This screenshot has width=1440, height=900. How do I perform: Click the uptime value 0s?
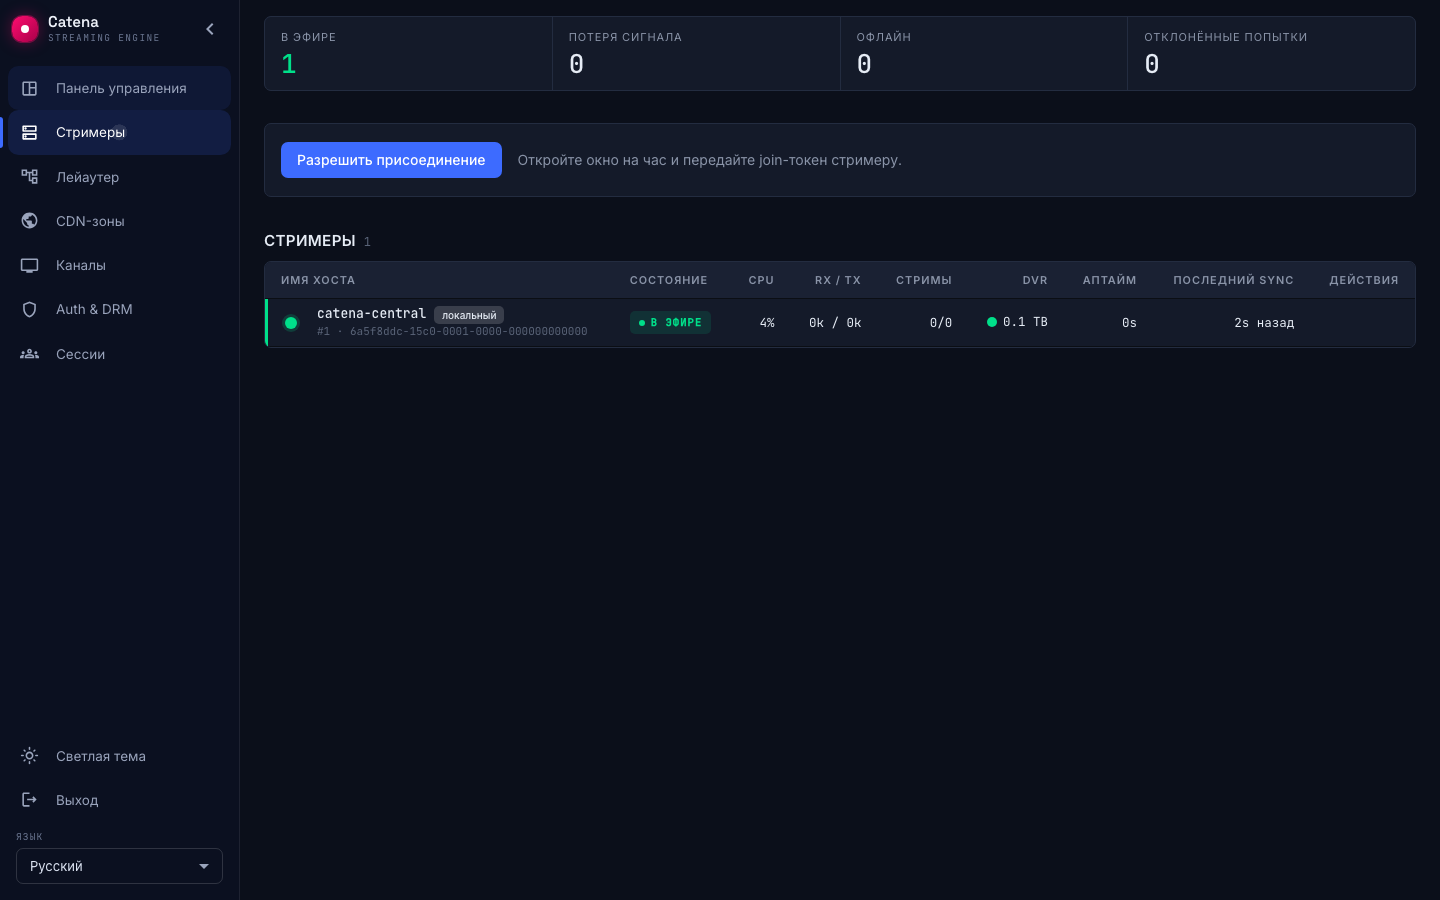tap(1129, 323)
